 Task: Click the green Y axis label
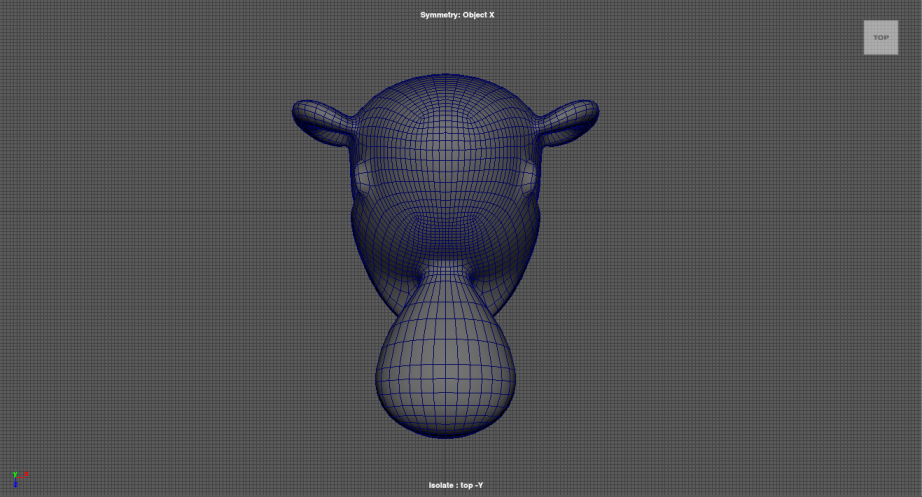15,473
